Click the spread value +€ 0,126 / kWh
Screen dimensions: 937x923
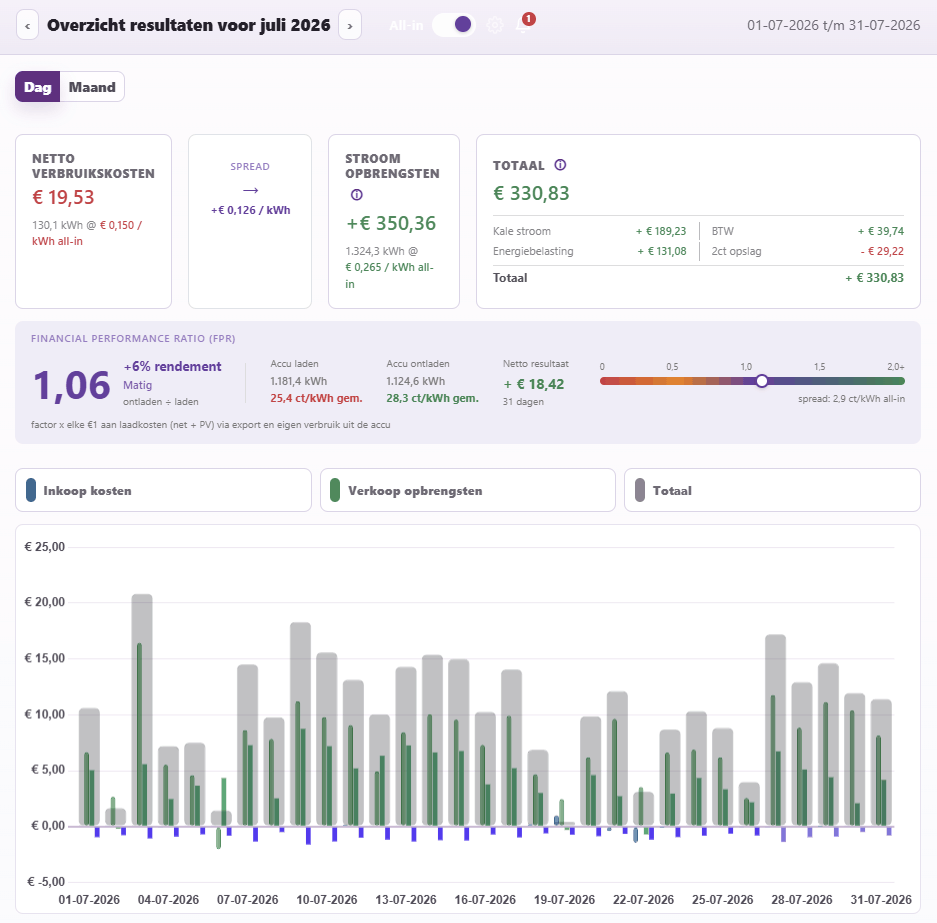pos(250,210)
